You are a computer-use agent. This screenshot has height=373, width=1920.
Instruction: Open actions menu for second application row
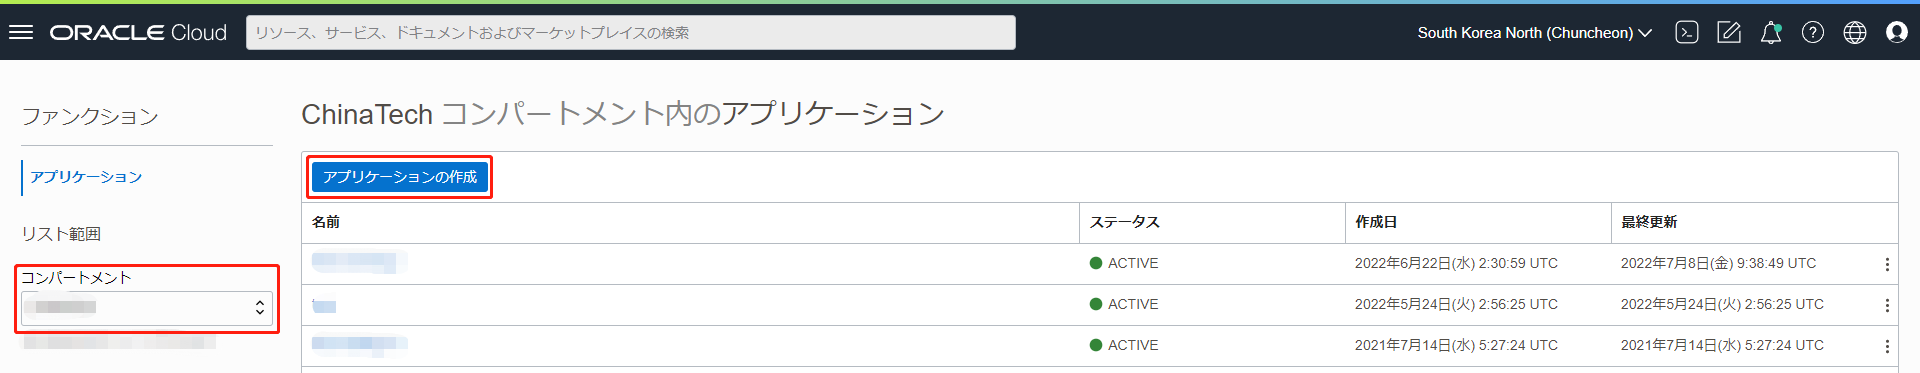[x=1887, y=305]
